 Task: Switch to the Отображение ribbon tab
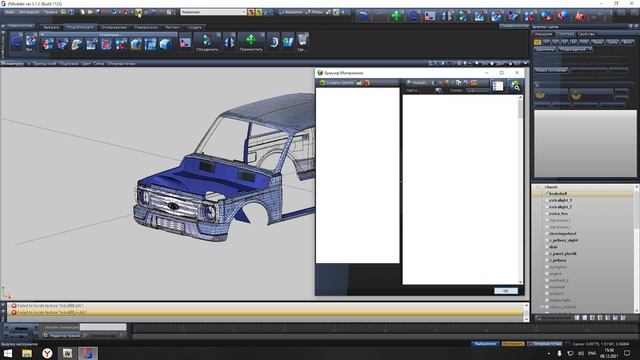114,27
